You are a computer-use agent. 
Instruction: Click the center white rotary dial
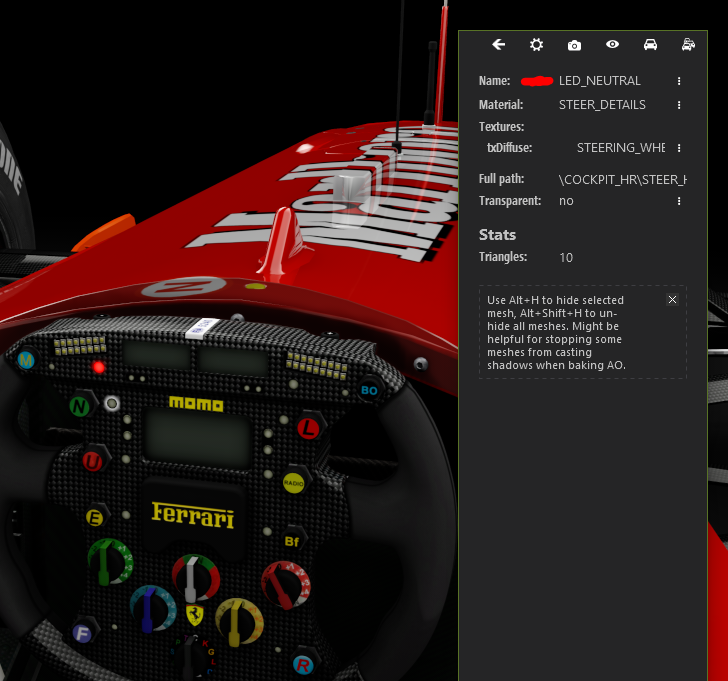(x=195, y=577)
